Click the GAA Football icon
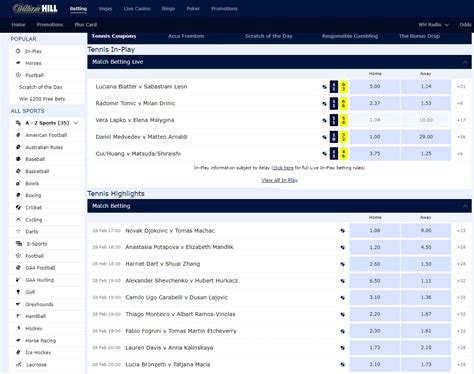This screenshot has width=474, height=374. [x=18, y=268]
